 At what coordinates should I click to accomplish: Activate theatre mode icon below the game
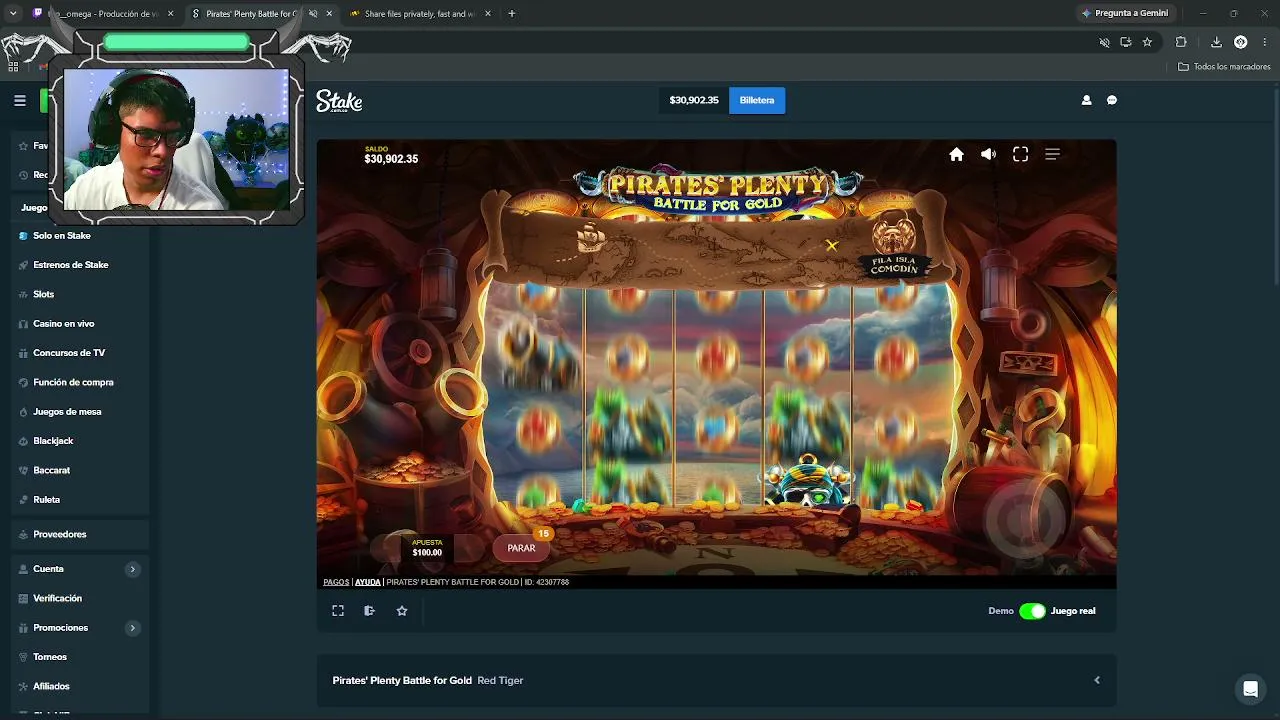click(369, 611)
